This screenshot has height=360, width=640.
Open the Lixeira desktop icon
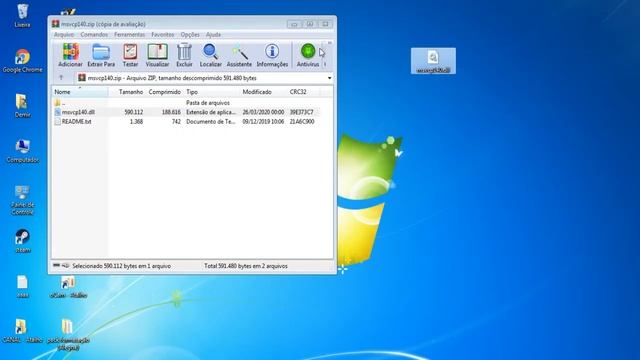click(x=22, y=16)
